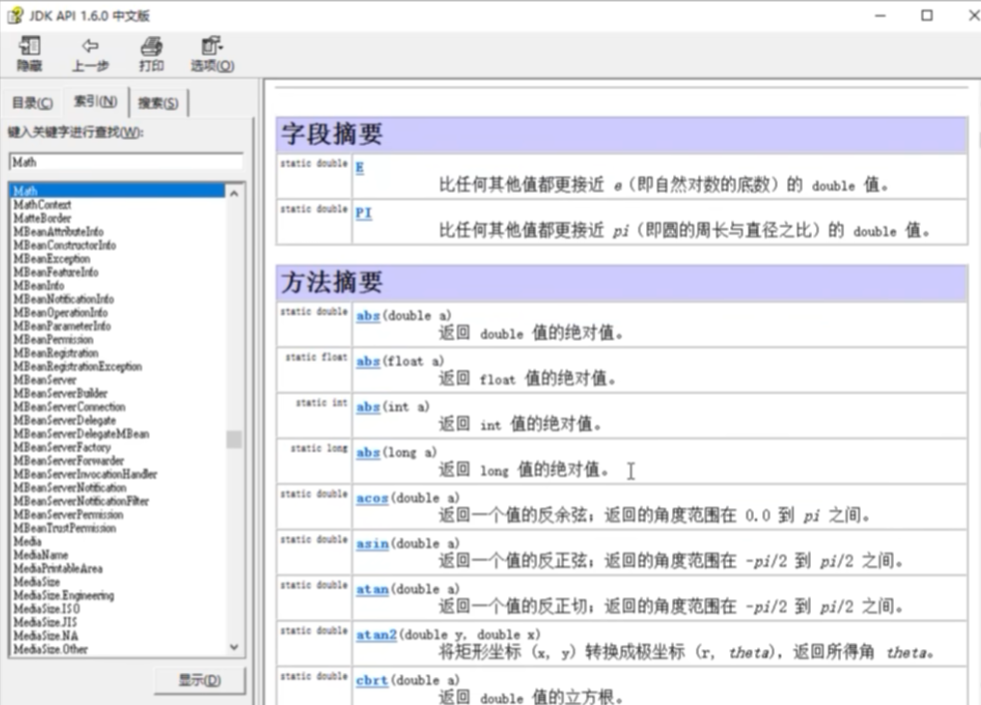This screenshot has height=705, width=981.
Task: Select MediaSize.NA in the index list
Action: pyautogui.click(x=46, y=636)
